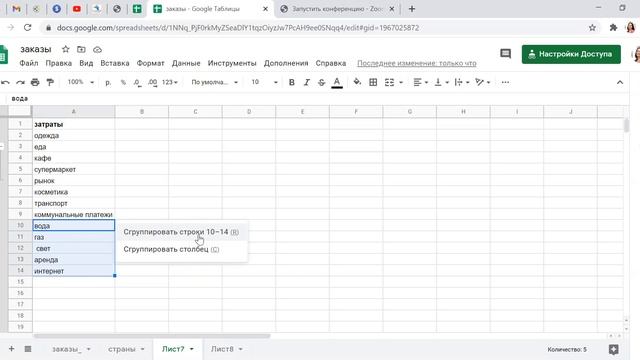Open number format 123 dropdown
This screenshot has height=360, width=640.
[x=170, y=82]
